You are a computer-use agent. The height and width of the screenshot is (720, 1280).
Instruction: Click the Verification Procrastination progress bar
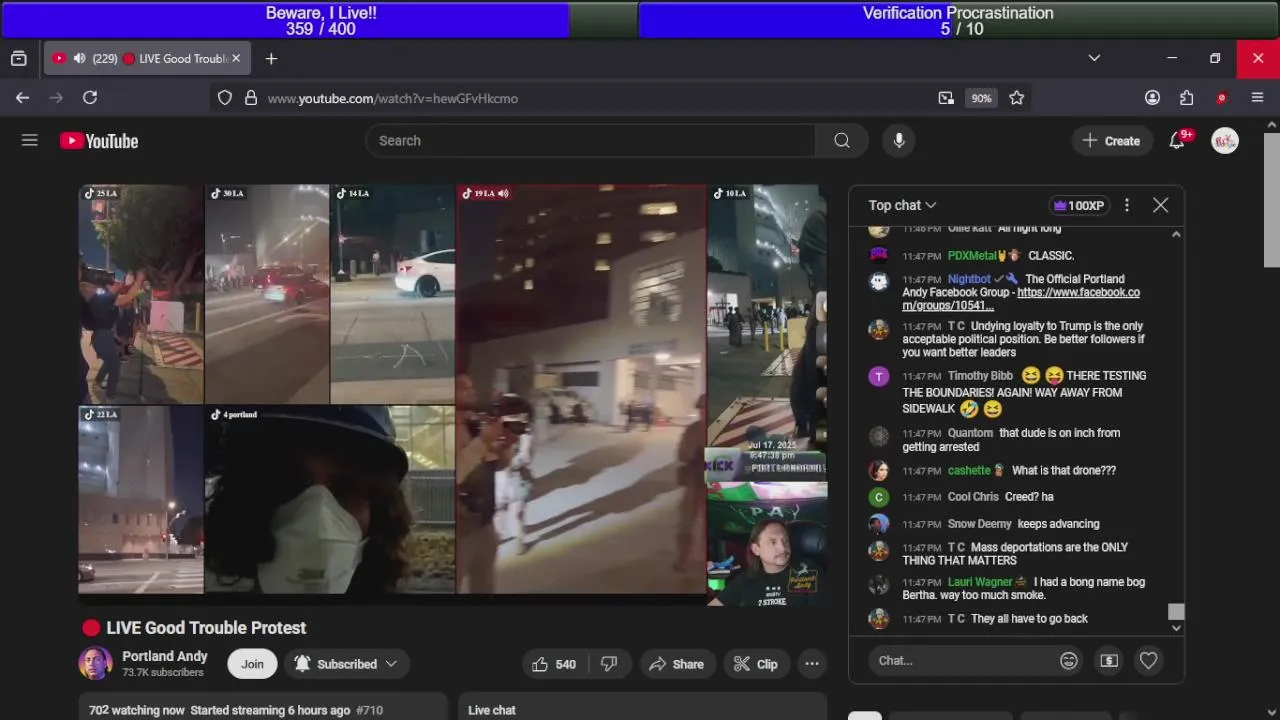pyautogui.click(x=958, y=20)
